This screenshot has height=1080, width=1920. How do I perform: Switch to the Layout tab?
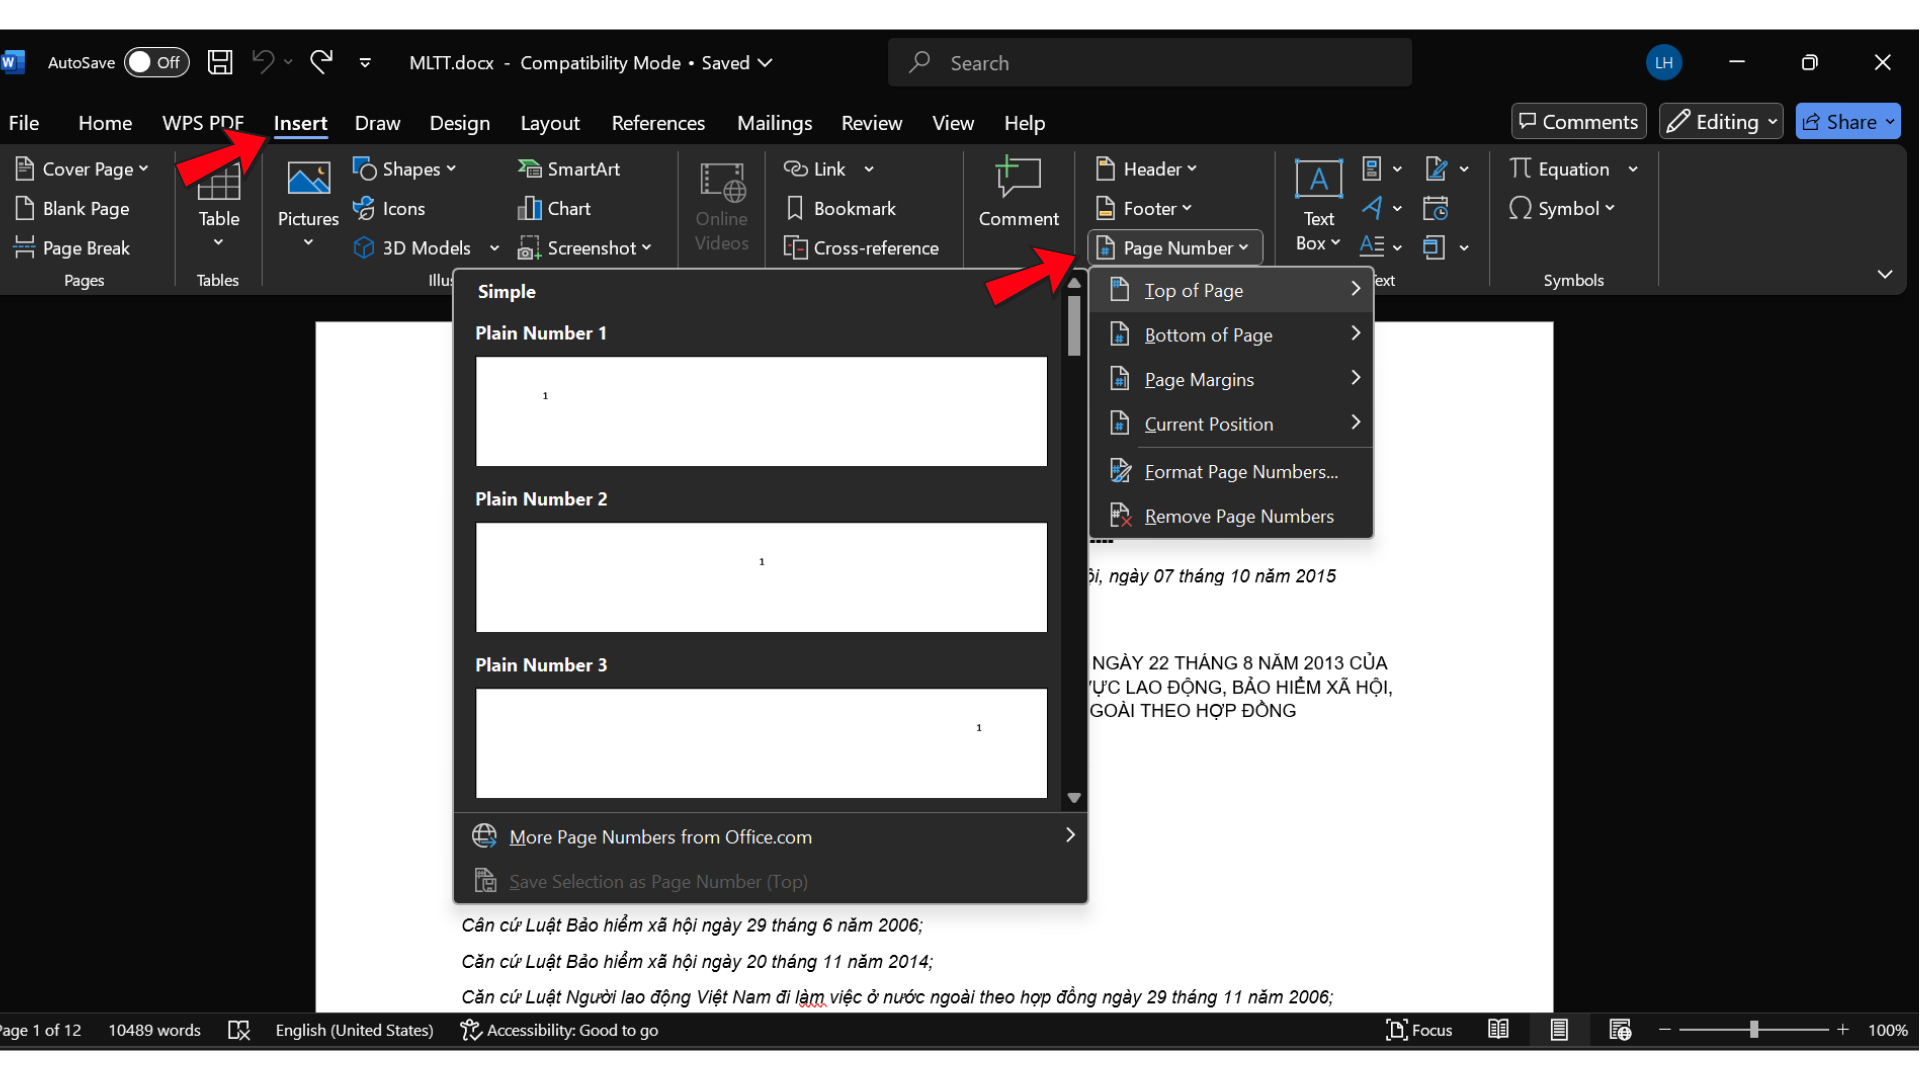(550, 122)
